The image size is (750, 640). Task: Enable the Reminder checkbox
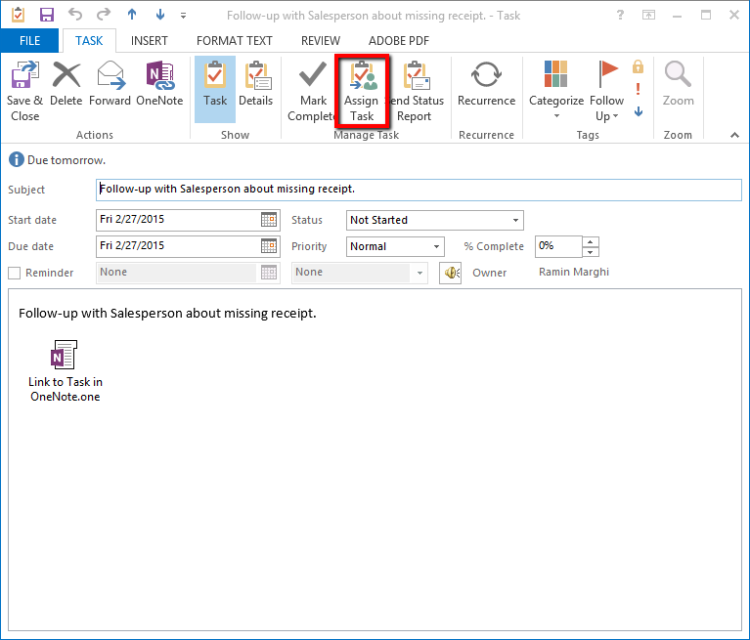click(x=14, y=273)
